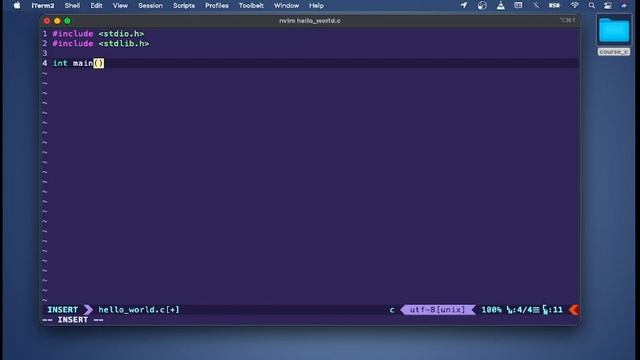Click the VLC cone menu bar icon
The width and height of the screenshot is (640, 360).
click(x=501, y=5)
